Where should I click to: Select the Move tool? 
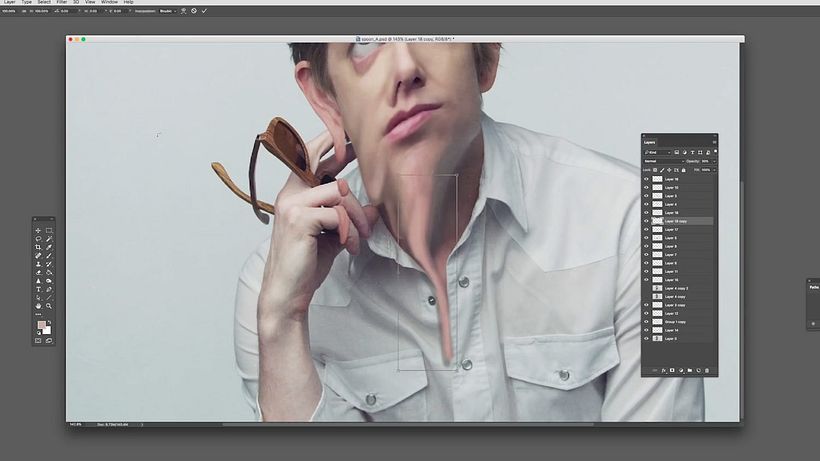point(38,230)
